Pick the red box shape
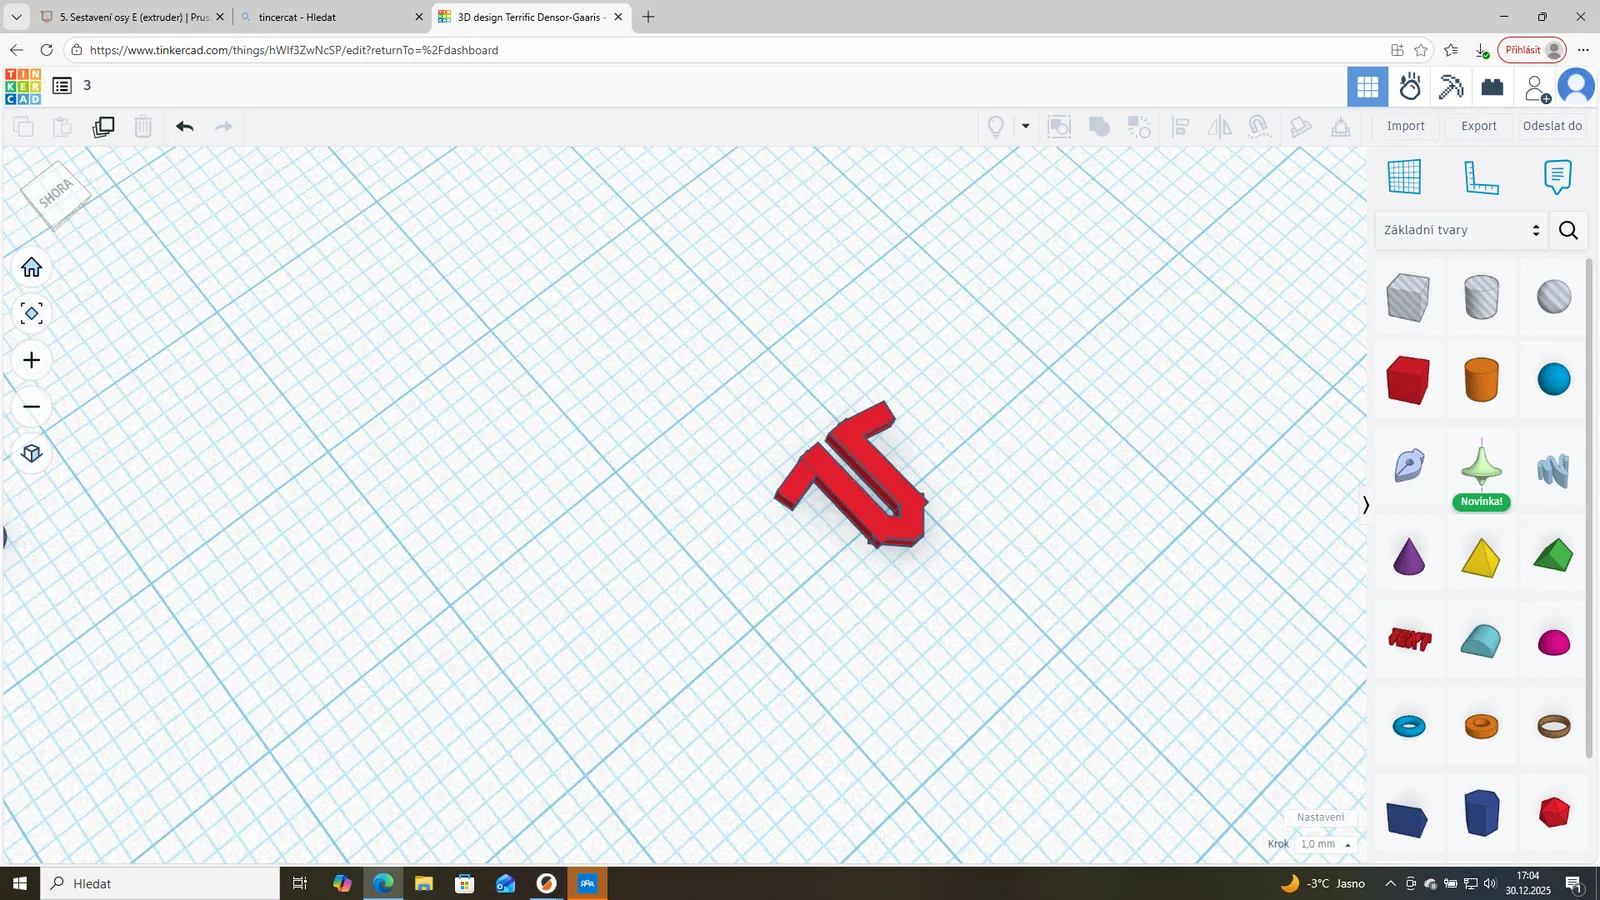 point(1408,380)
